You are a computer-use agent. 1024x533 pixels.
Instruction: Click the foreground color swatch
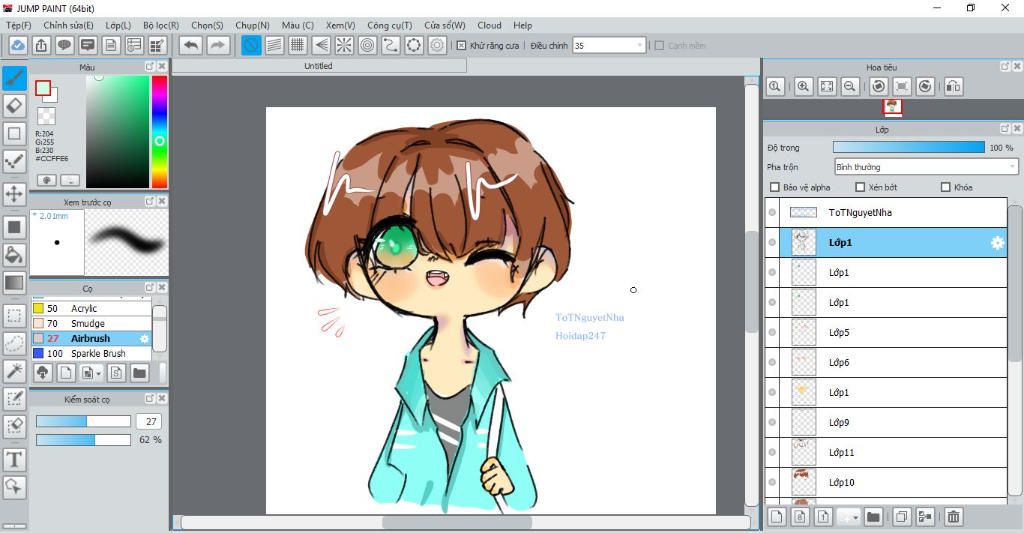(43, 88)
